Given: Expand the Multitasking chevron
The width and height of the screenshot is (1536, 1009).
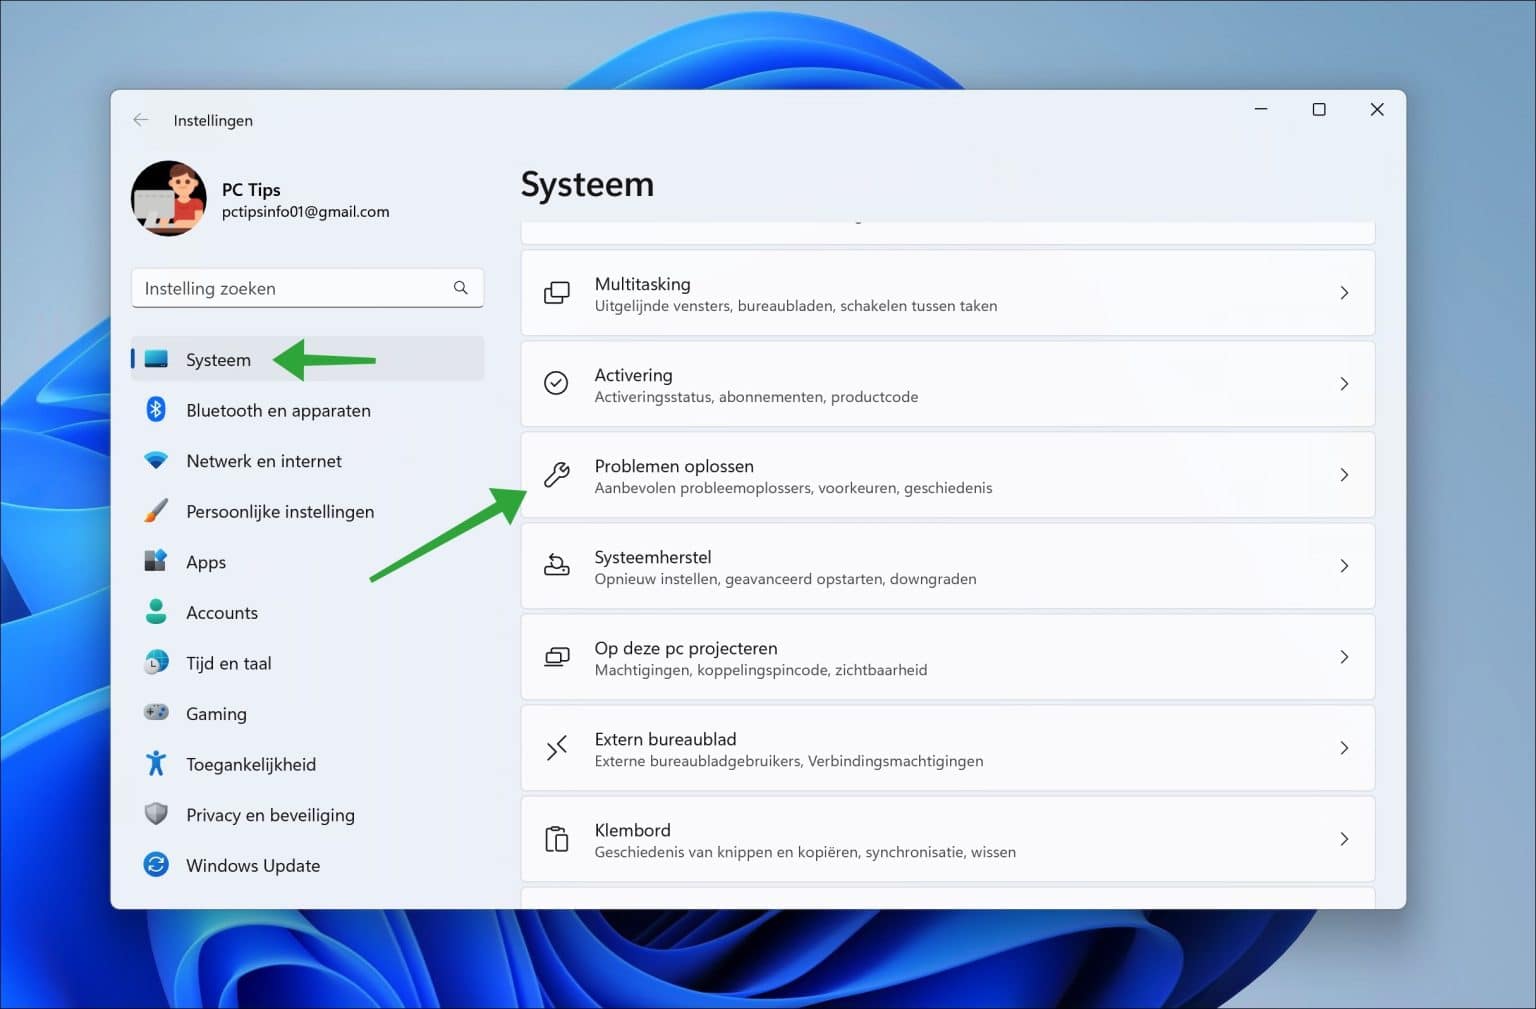Looking at the screenshot, I should click(x=1344, y=293).
